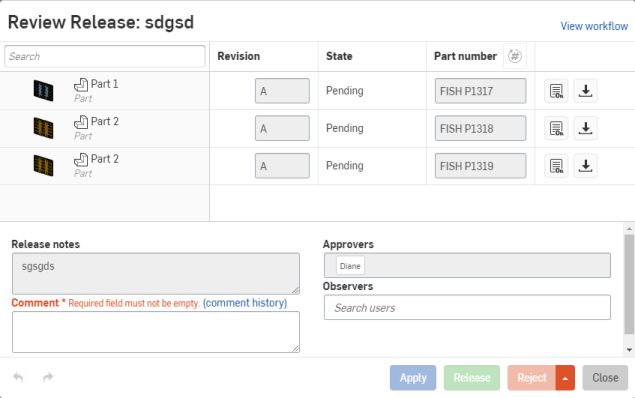
Task: Open properties for FISH P1318 row
Action: coord(556,128)
